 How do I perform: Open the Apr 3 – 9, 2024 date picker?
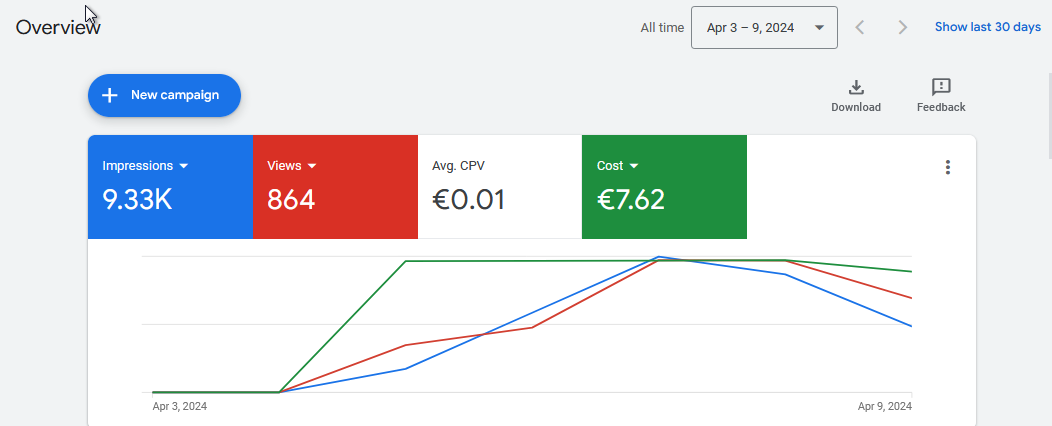coord(764,28)
